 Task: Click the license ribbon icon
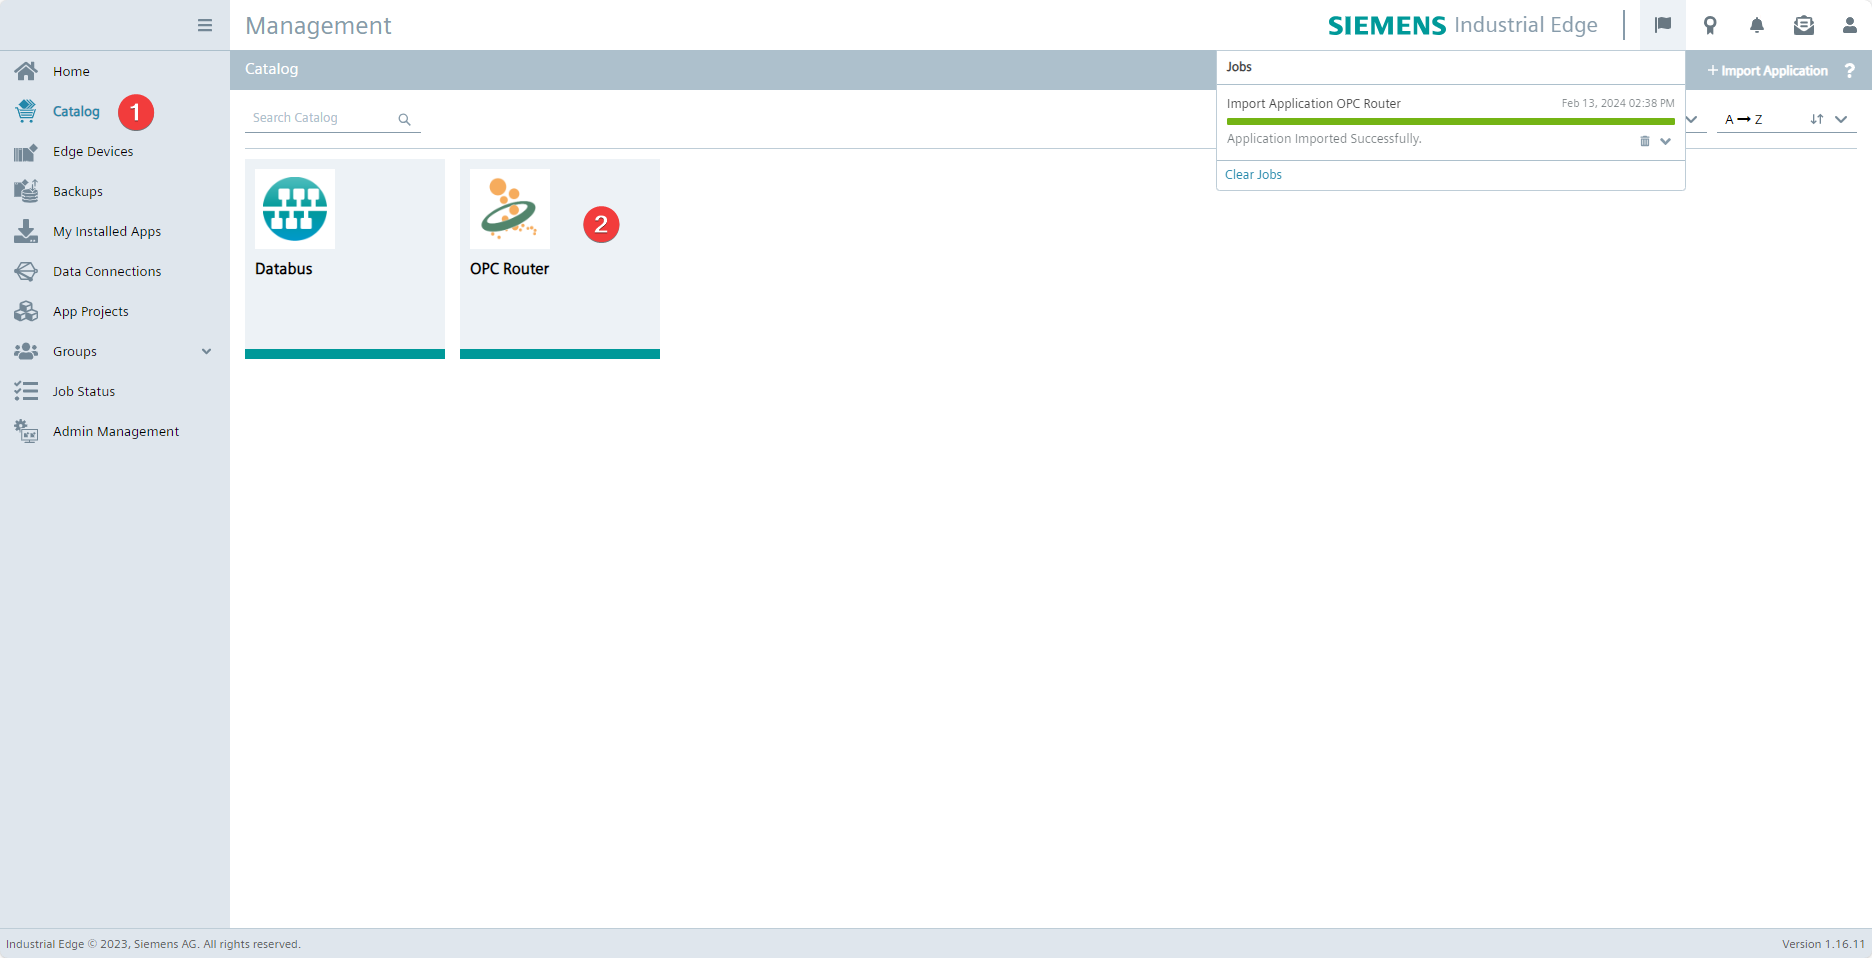click(x=1710, y=25)
